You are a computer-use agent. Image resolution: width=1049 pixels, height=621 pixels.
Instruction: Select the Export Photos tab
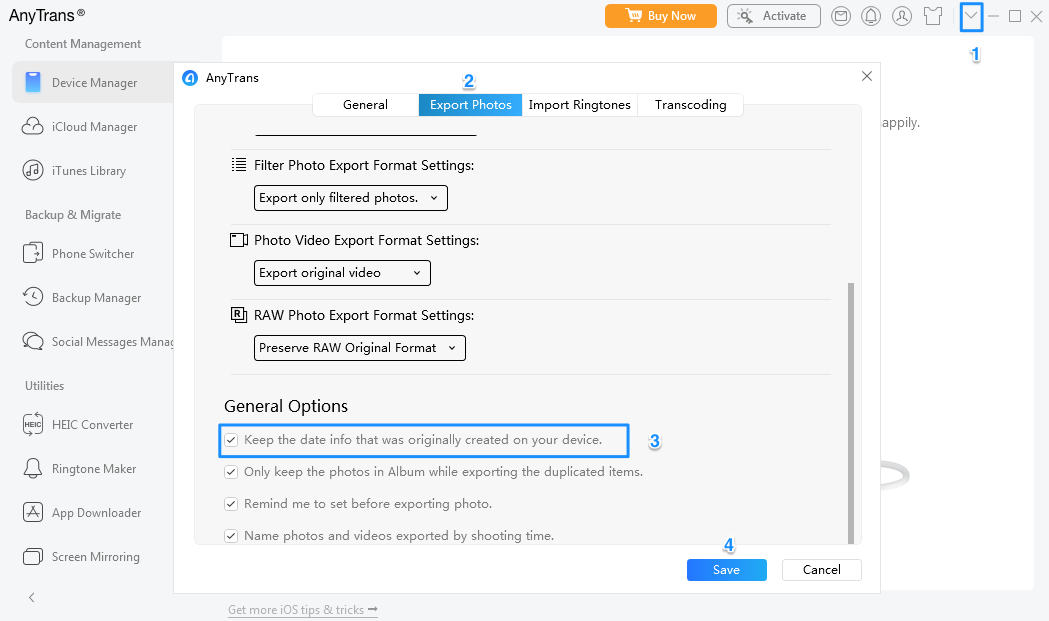point(470,105)
